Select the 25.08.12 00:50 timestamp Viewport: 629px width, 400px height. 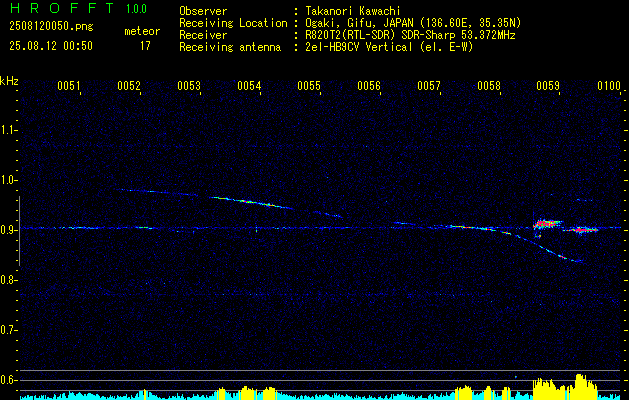(51, 46)
